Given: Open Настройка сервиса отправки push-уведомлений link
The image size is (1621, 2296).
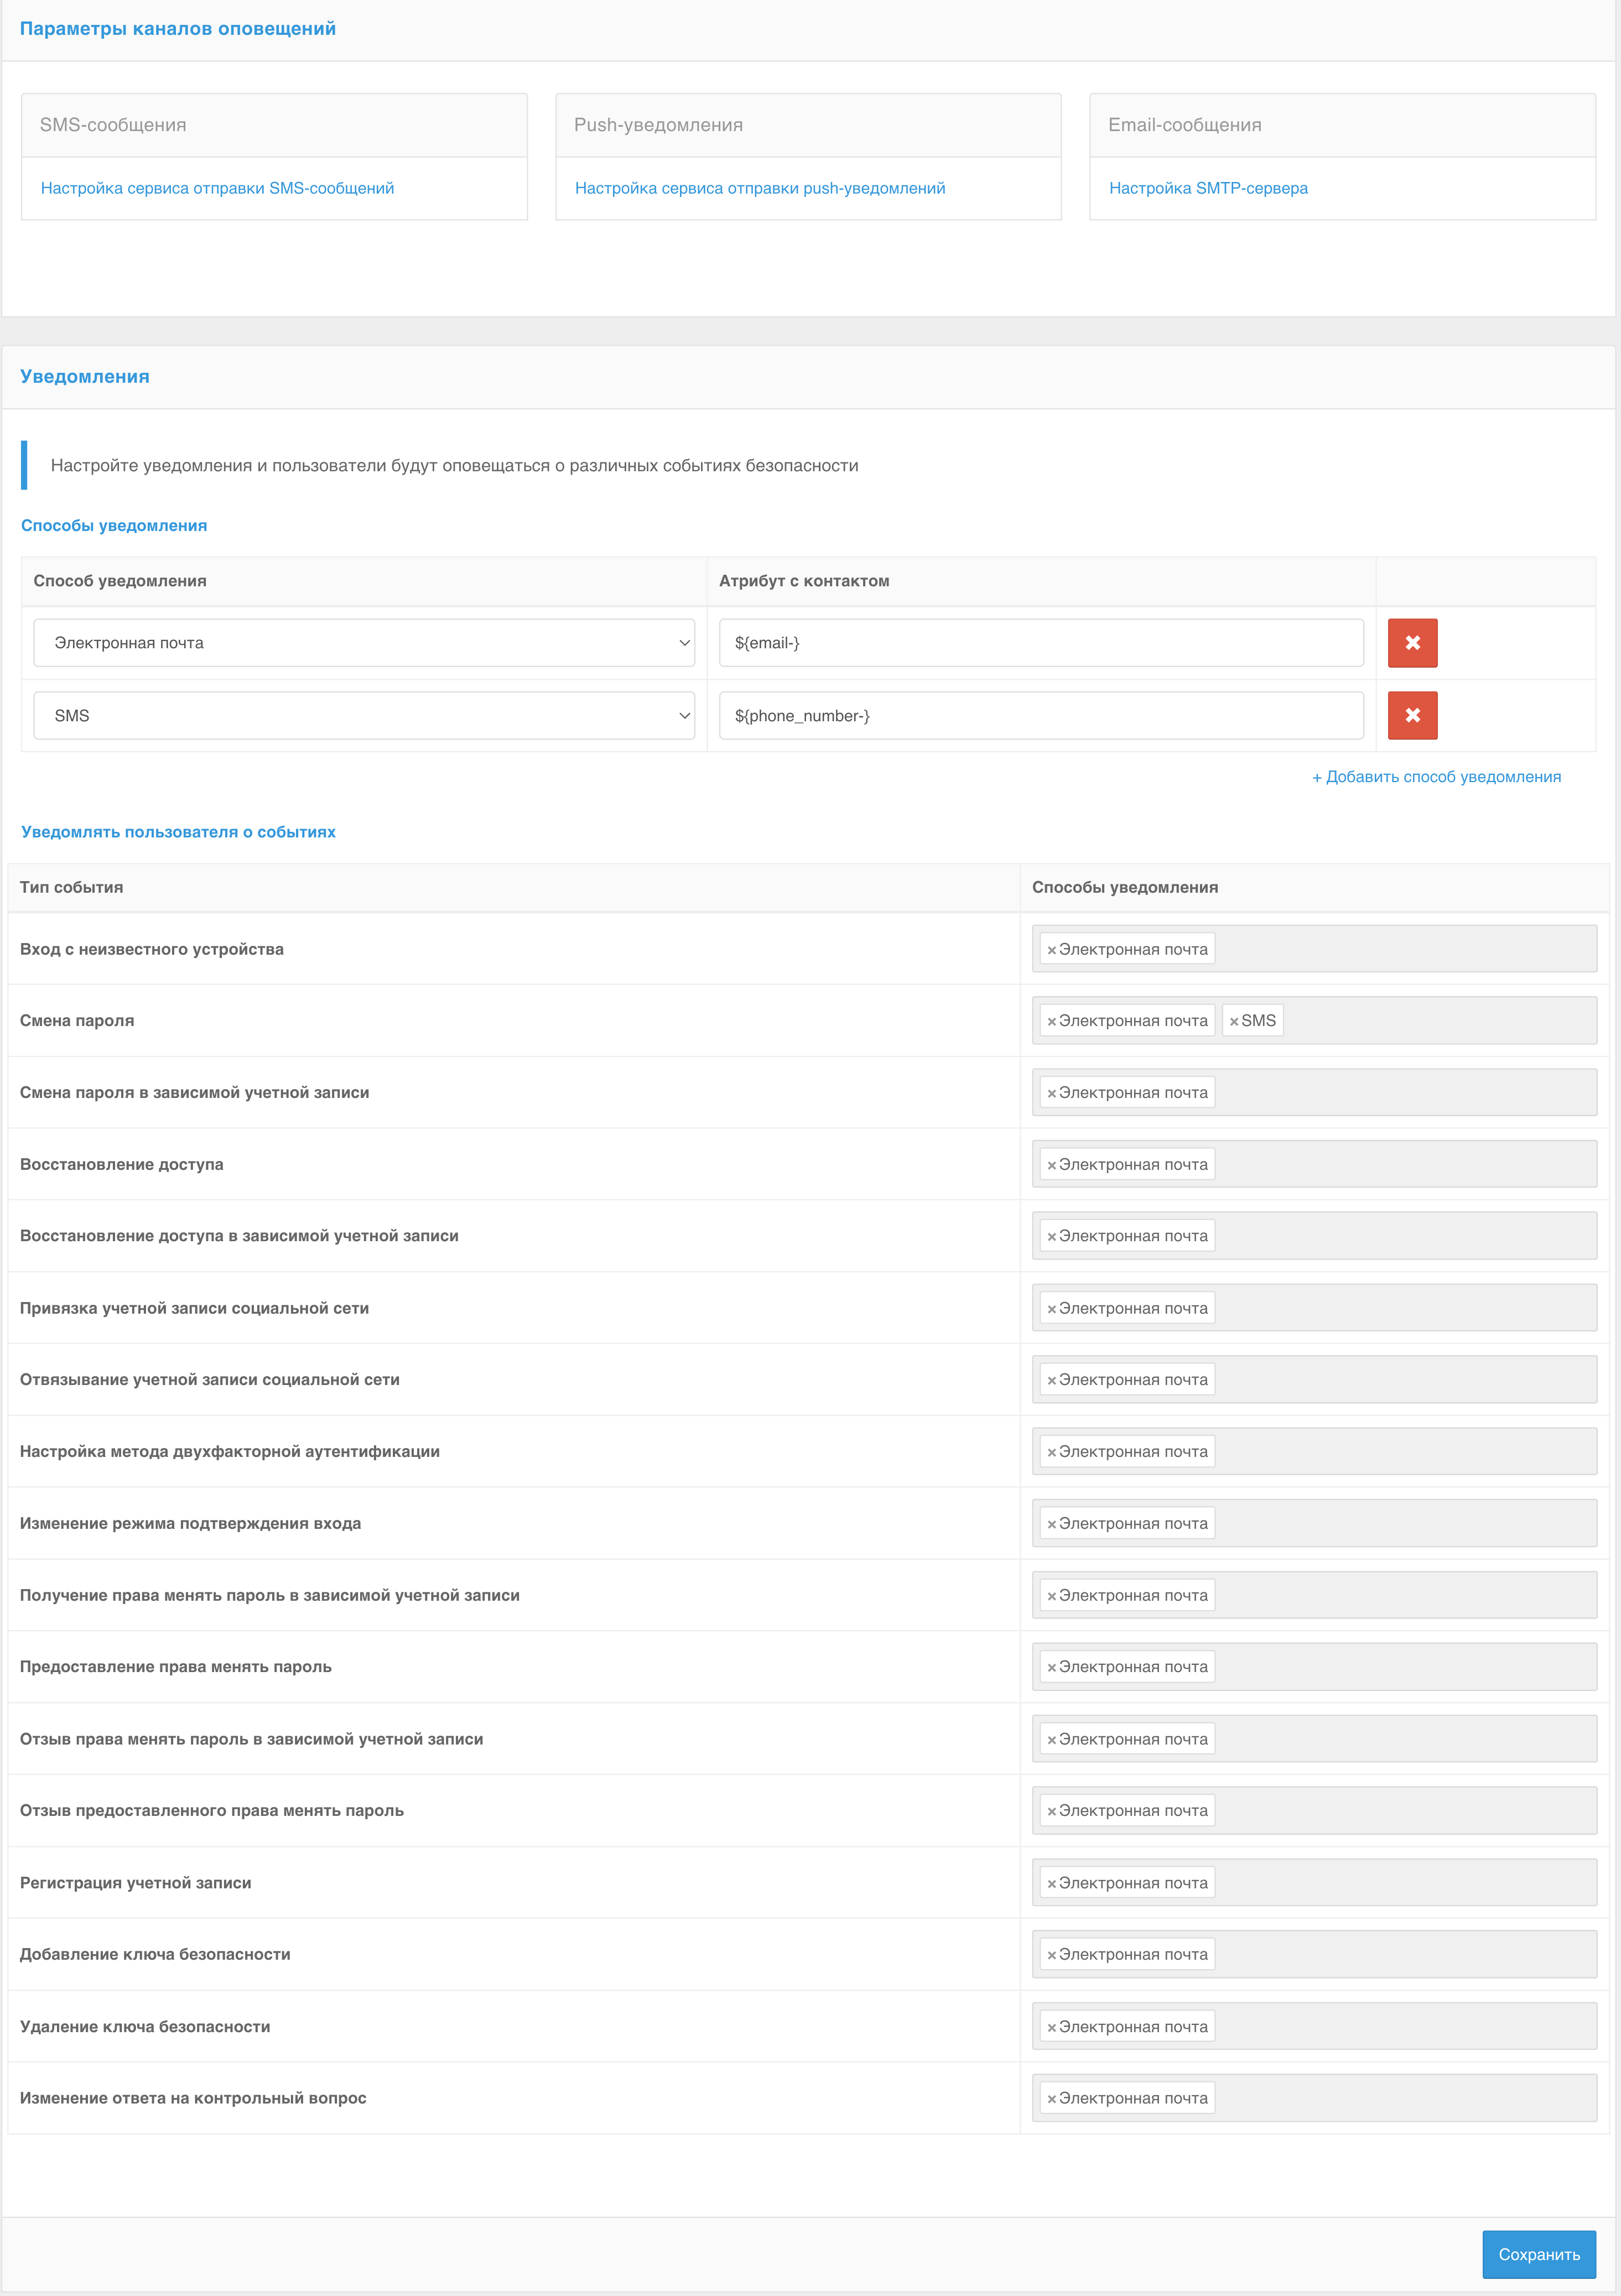Looking at the screenshot, I should point(759,188).
